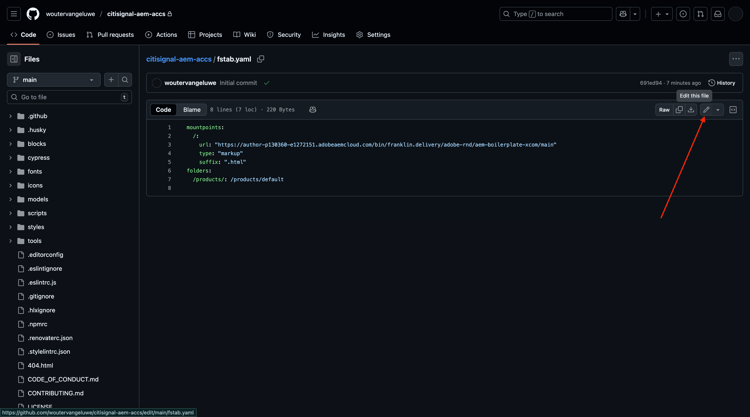Open the Pull requests icon in the top header

pyautogui.click(x=700, y=14)
